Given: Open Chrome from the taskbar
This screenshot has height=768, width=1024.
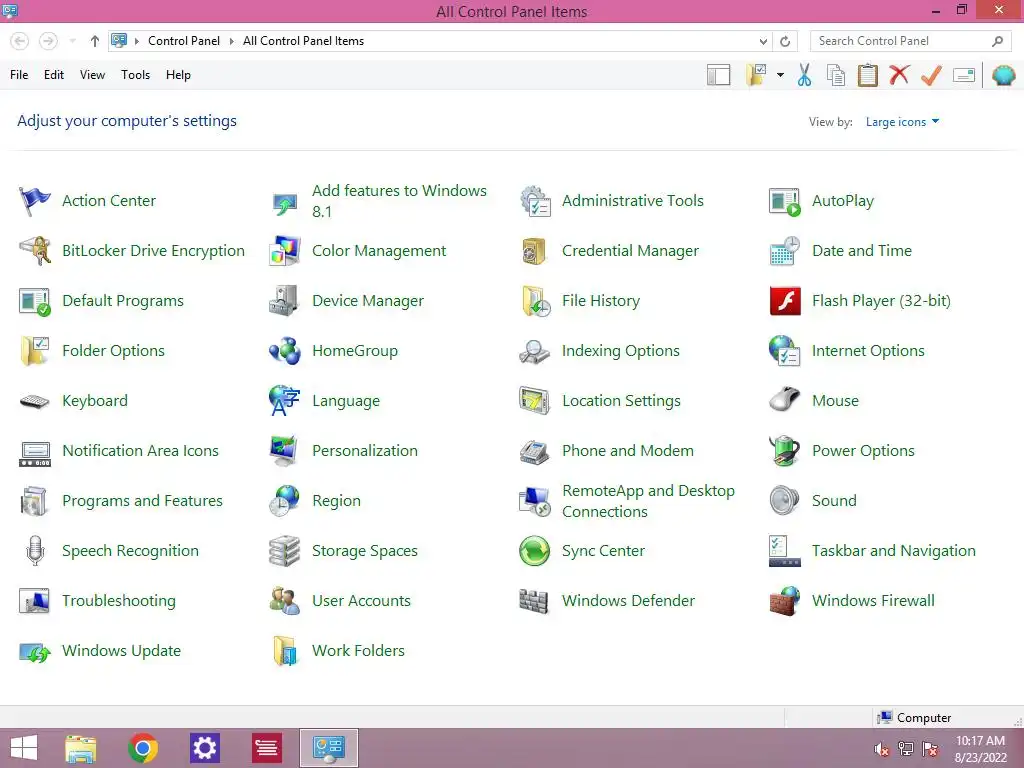Looking at the screenshot, I should [x=143, y=748].
